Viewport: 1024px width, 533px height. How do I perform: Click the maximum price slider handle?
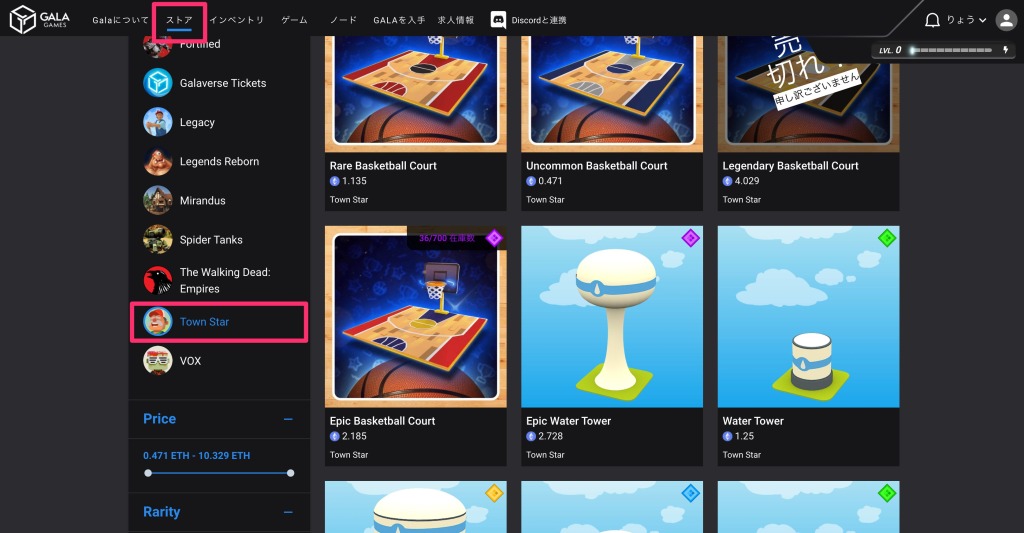(x=291, y=473)
